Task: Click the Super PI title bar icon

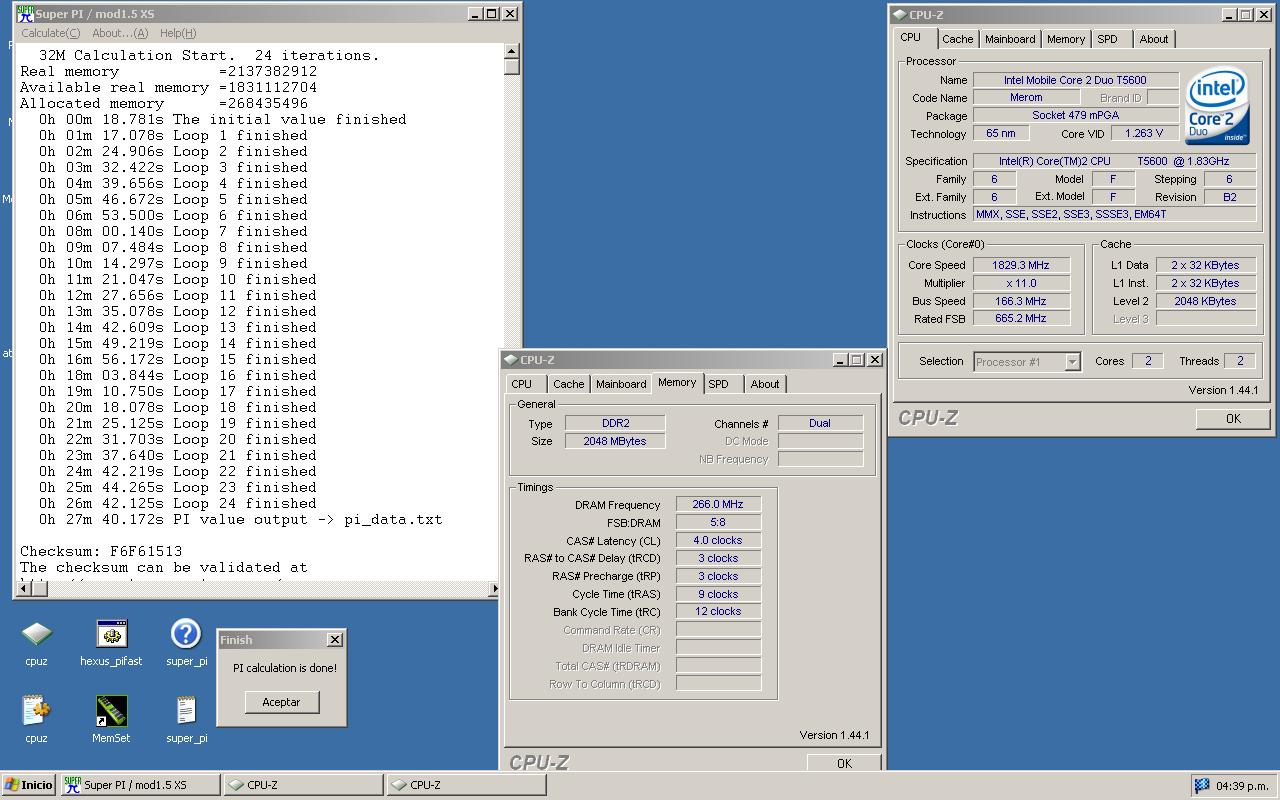Action: tap(25, 13)
